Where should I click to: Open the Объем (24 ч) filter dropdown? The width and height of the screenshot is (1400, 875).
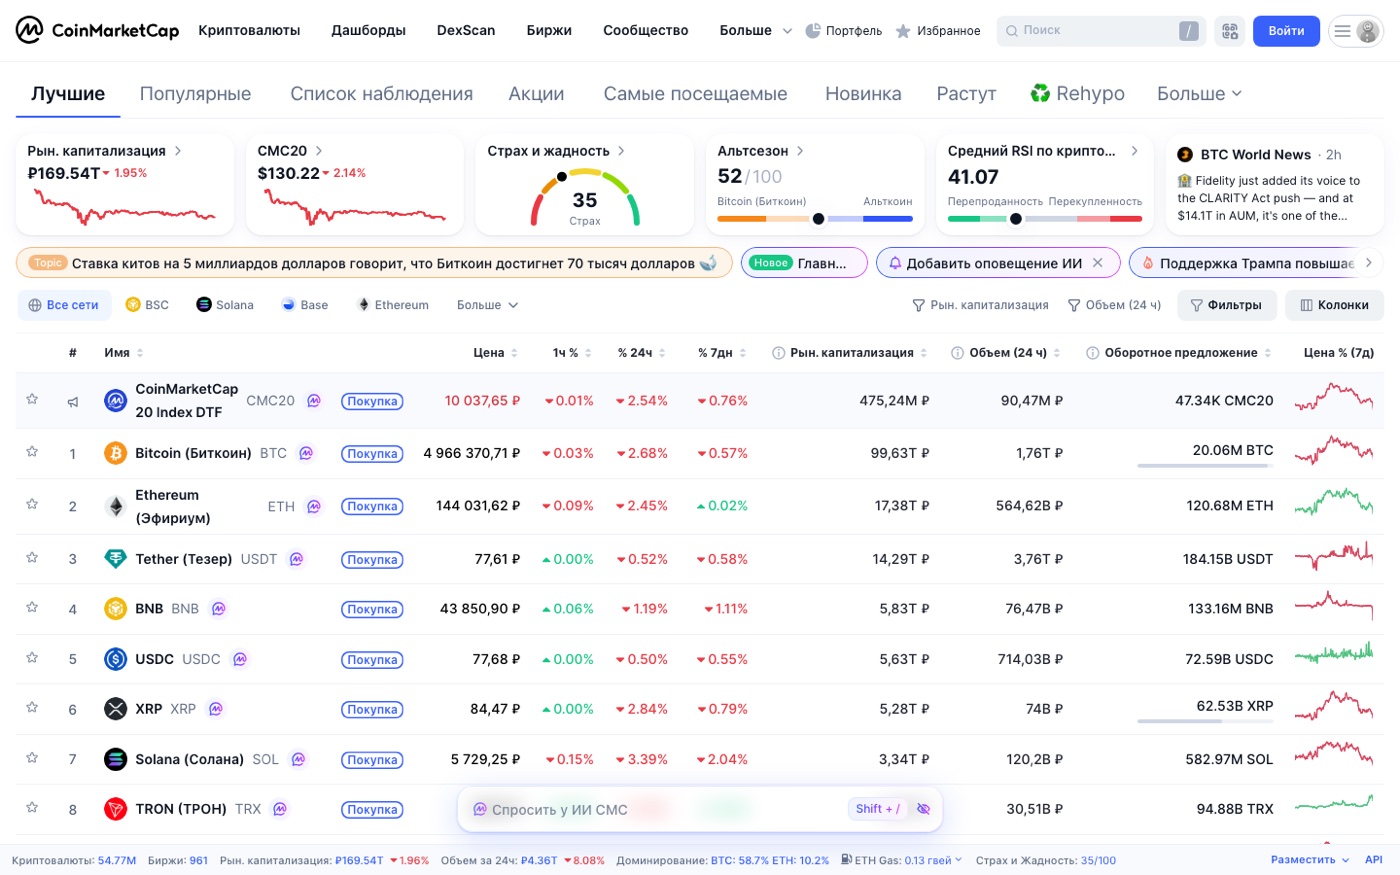pyautogui.click(x=1114, y=305)
